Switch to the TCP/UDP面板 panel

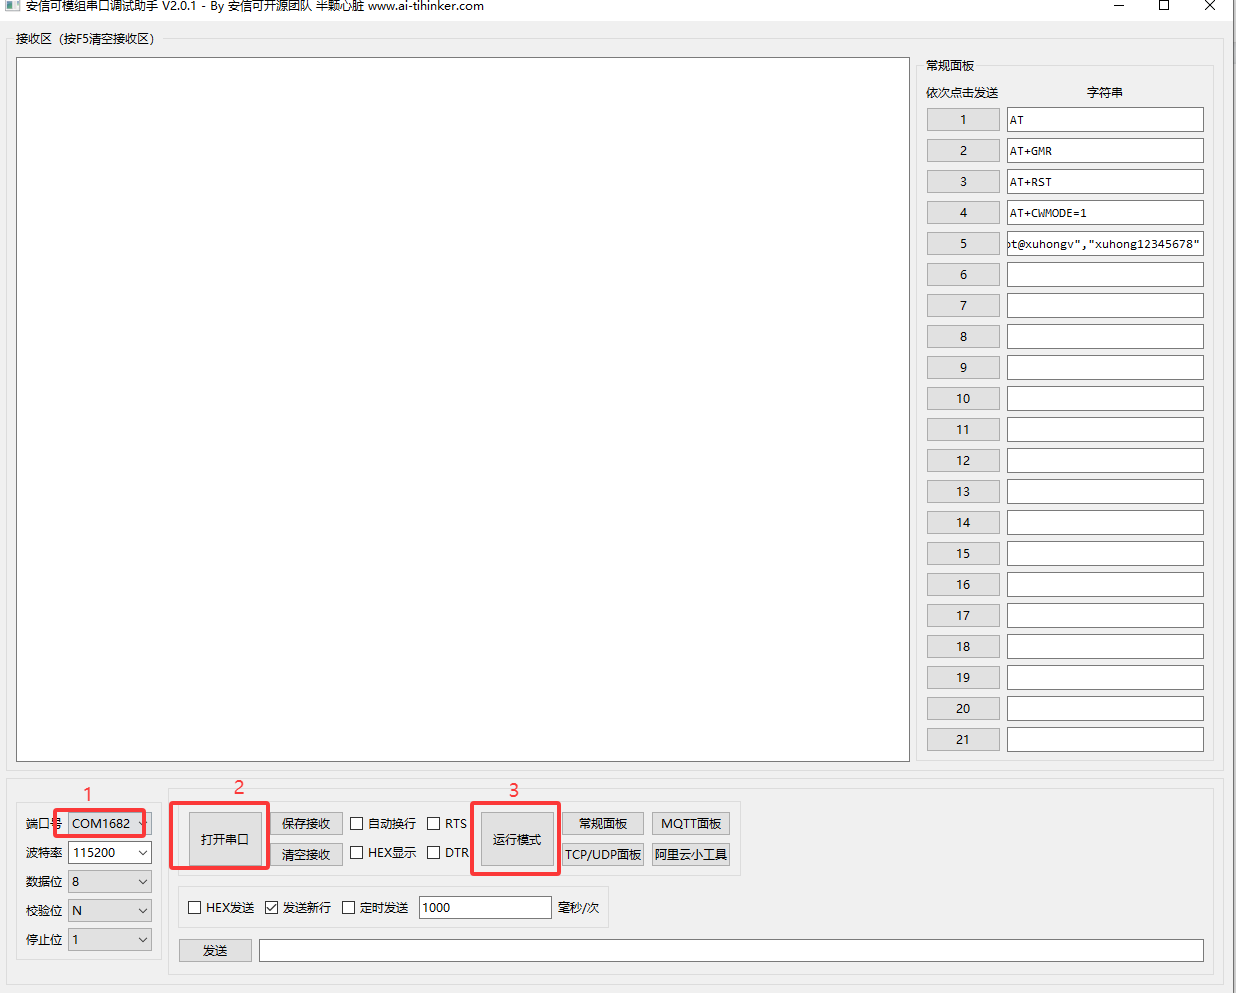[603, 854]
